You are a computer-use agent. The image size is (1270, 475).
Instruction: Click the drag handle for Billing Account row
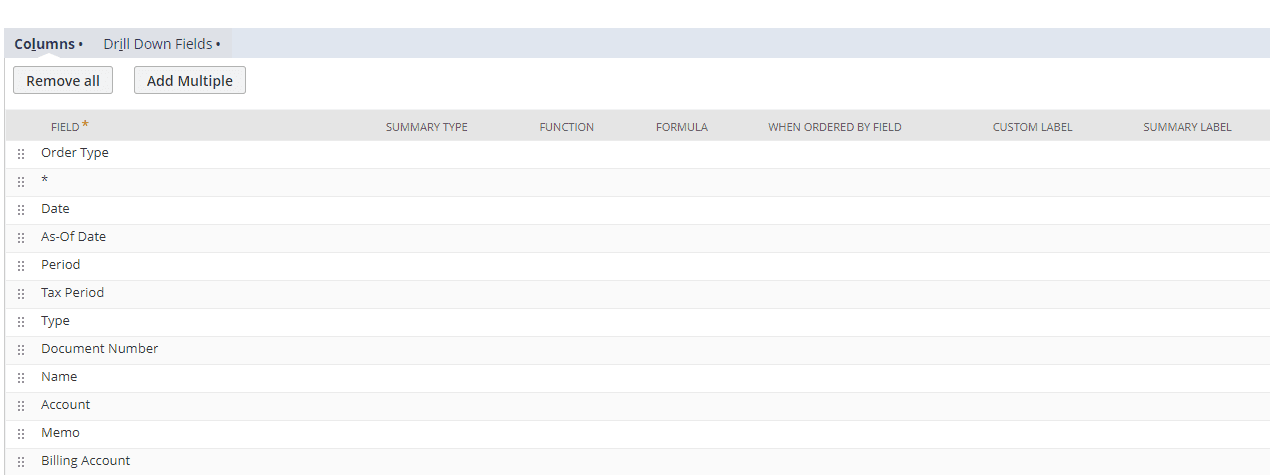click(x=21, y=462)
